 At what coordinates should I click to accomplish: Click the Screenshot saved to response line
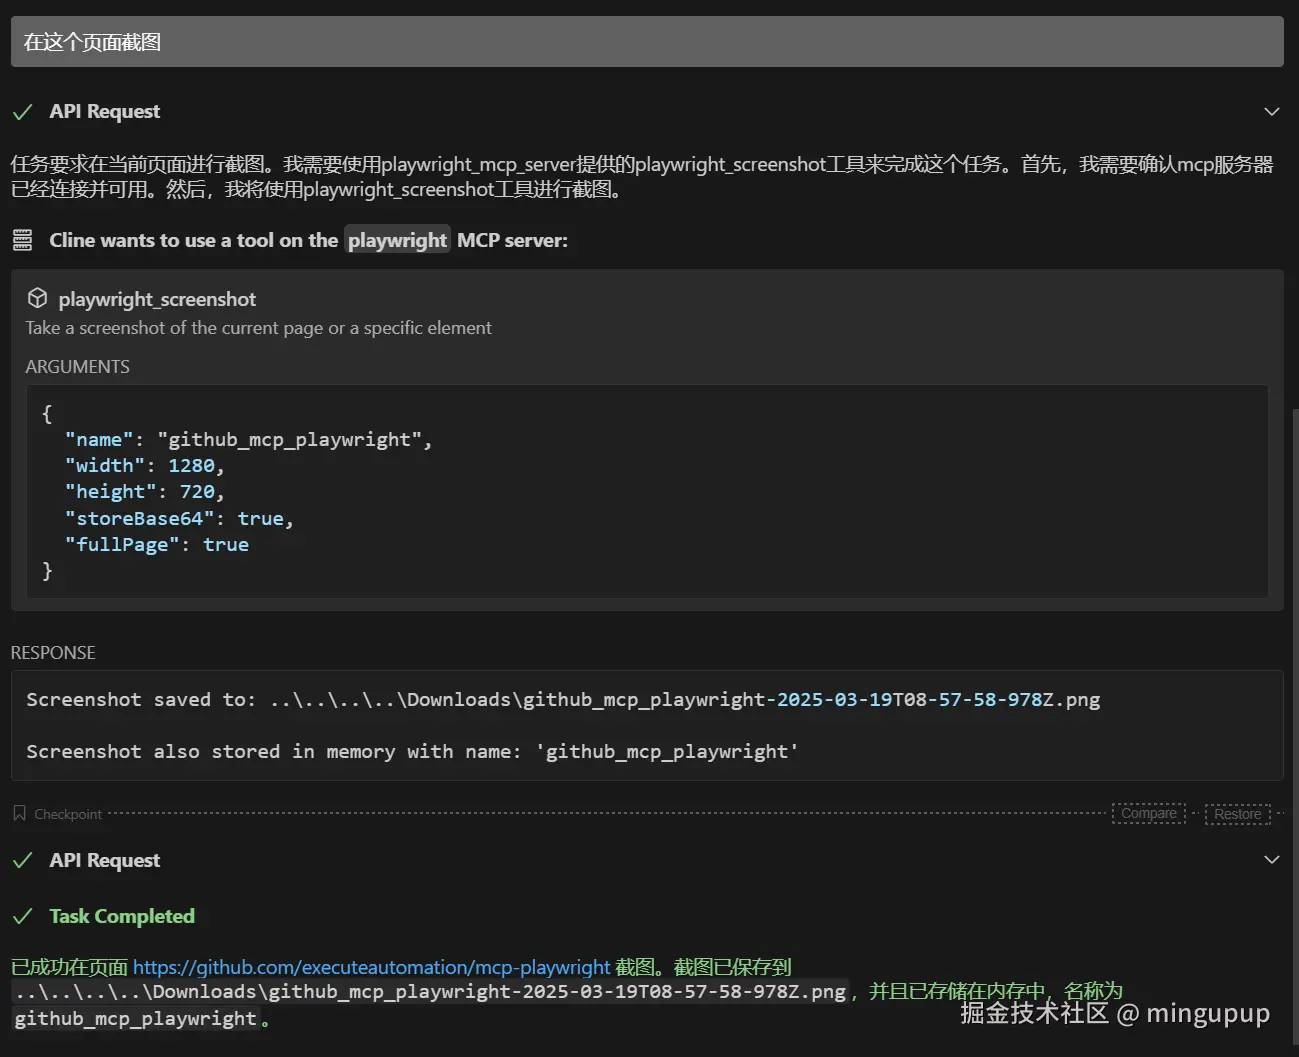tap(562, 700)
